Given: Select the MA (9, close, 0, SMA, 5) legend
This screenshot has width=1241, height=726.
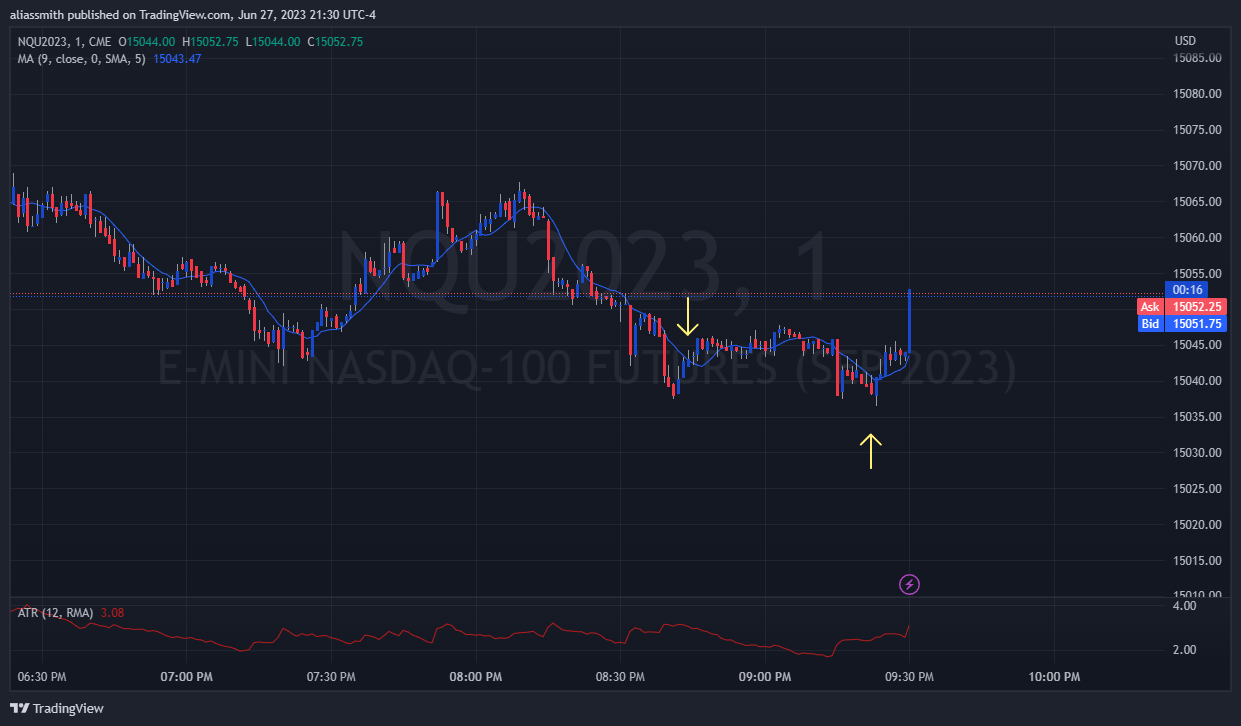Looking at the screenshot, I should [x=82, y=59].
